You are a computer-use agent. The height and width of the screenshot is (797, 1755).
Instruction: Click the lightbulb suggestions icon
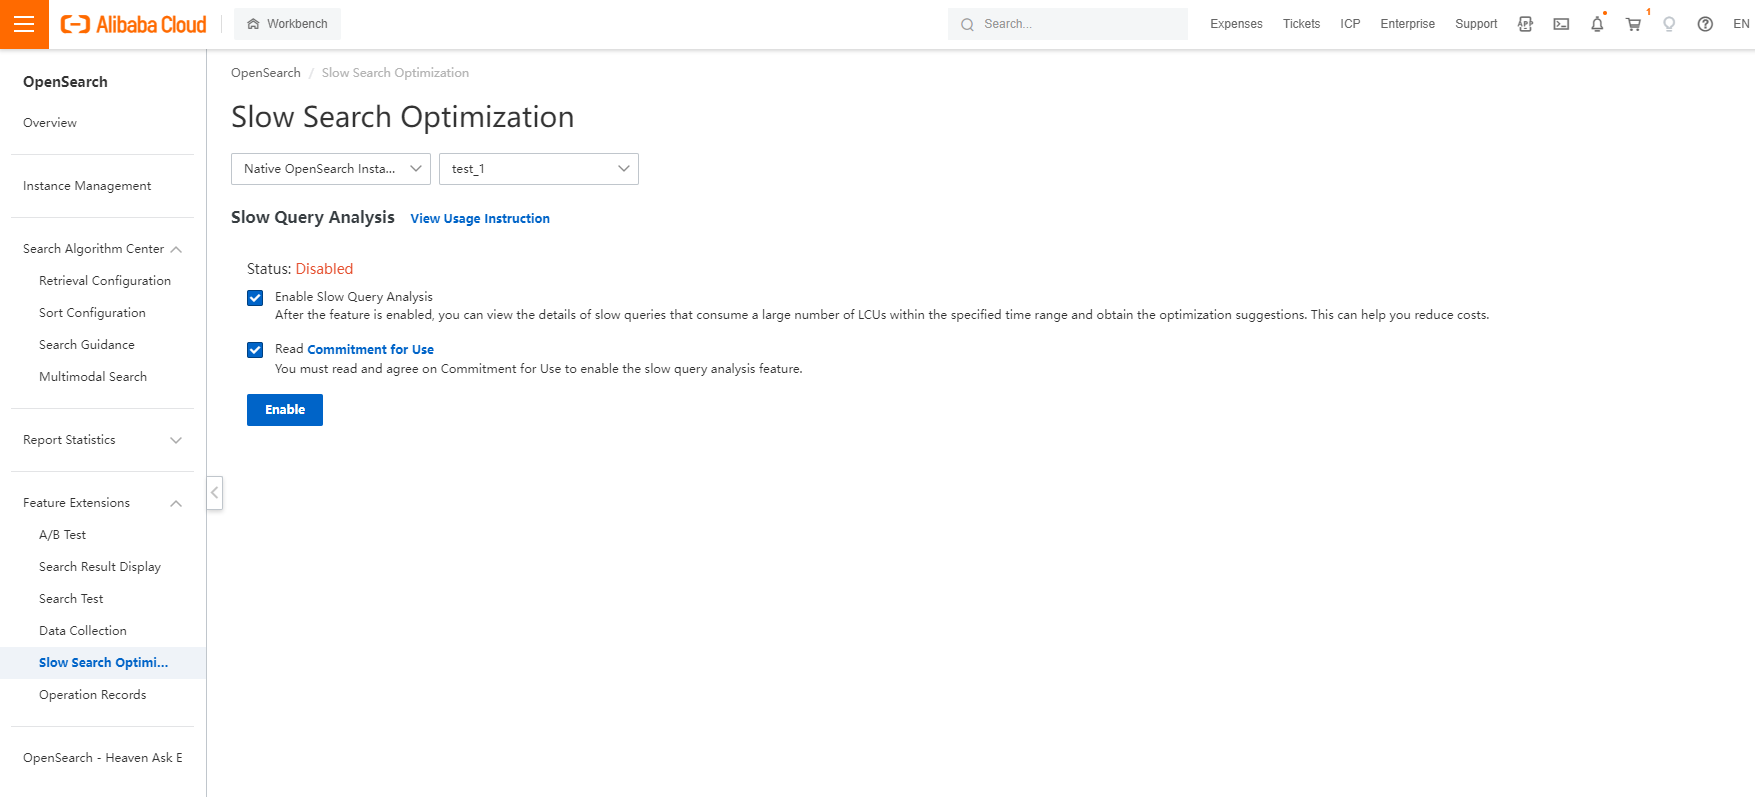(x=1669, y=24)
